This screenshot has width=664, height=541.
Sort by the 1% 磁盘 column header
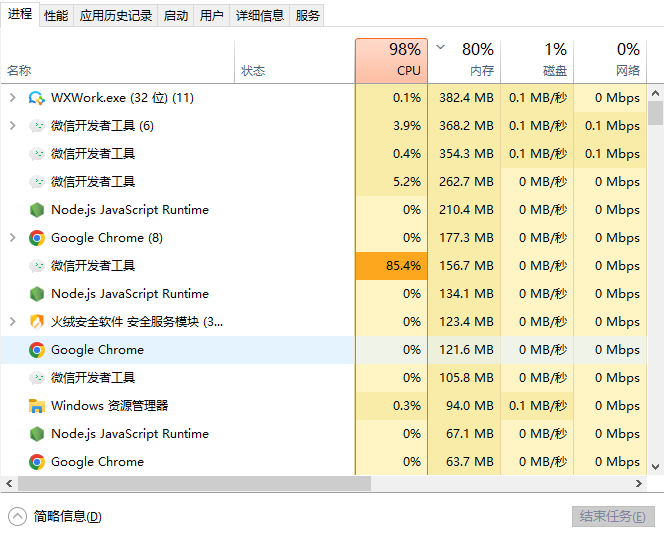point(537,61)
